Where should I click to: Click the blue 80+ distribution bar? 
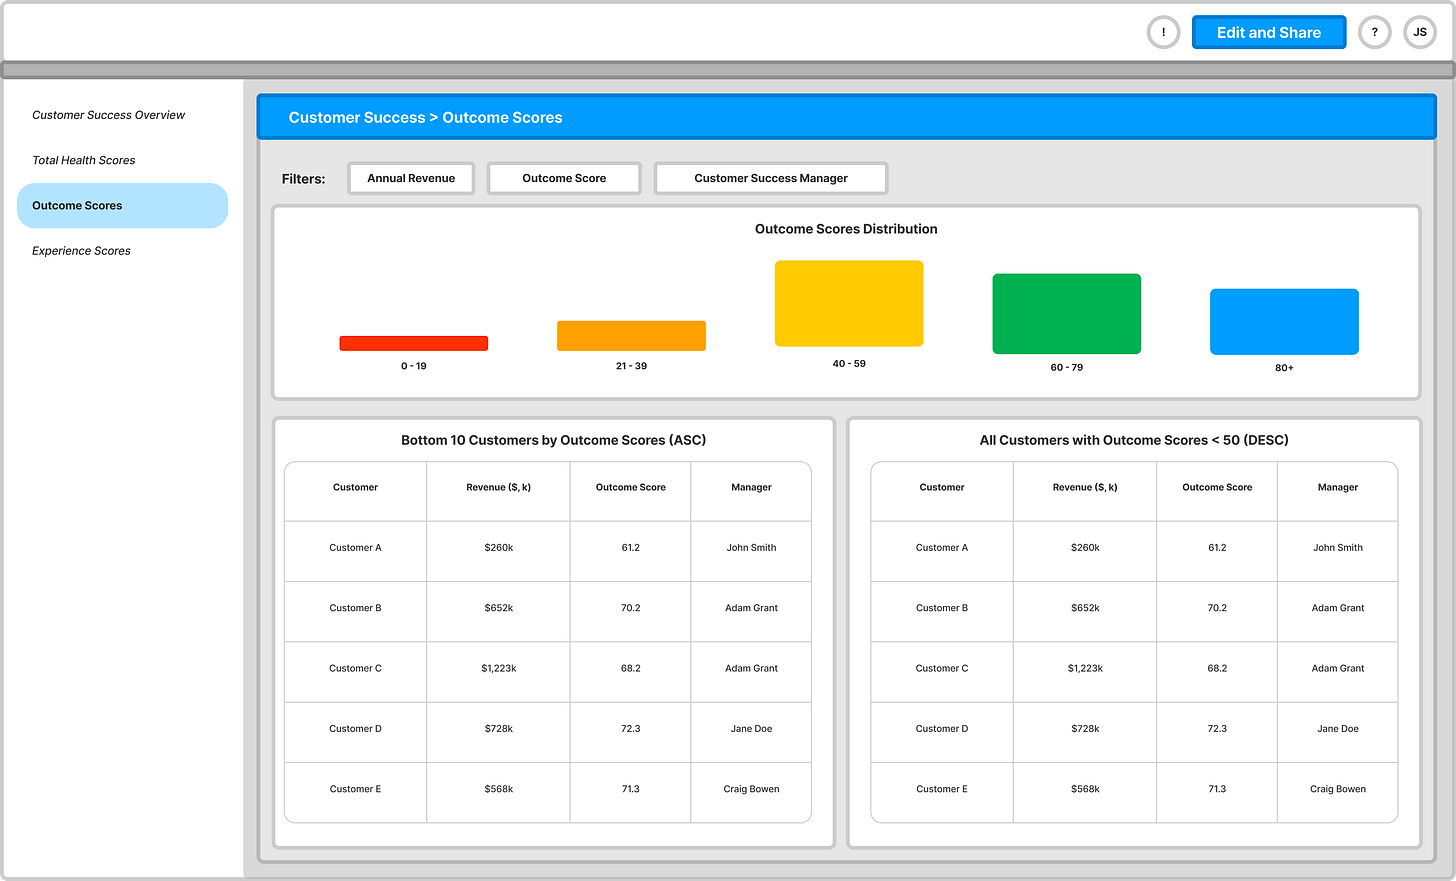(1284, 322)
